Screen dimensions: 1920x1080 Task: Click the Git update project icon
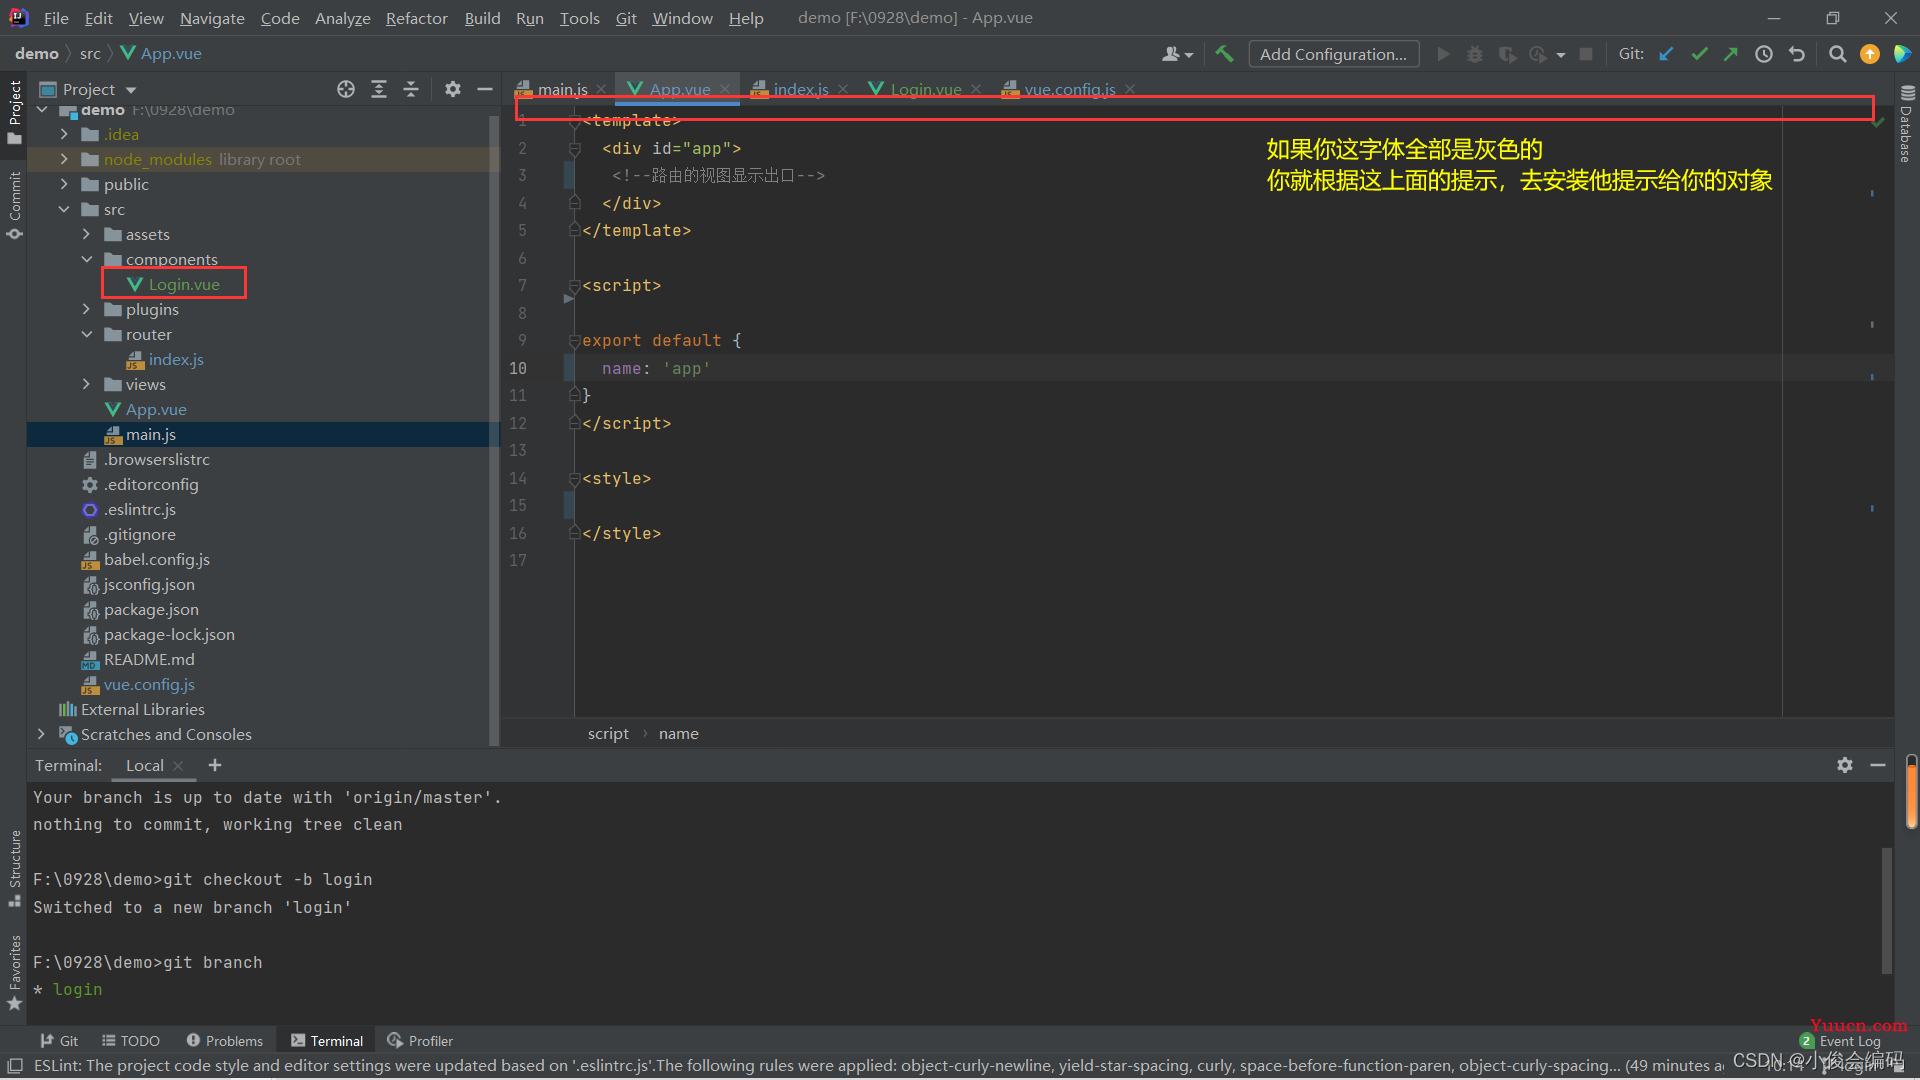1667,53
